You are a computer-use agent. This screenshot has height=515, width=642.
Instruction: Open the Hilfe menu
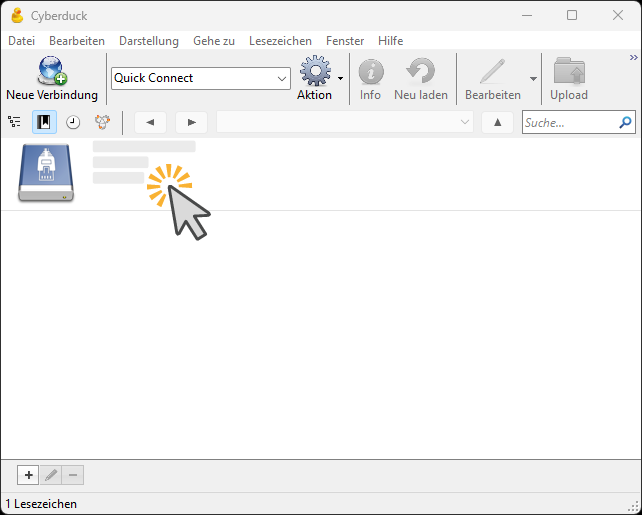pos(391,41)
